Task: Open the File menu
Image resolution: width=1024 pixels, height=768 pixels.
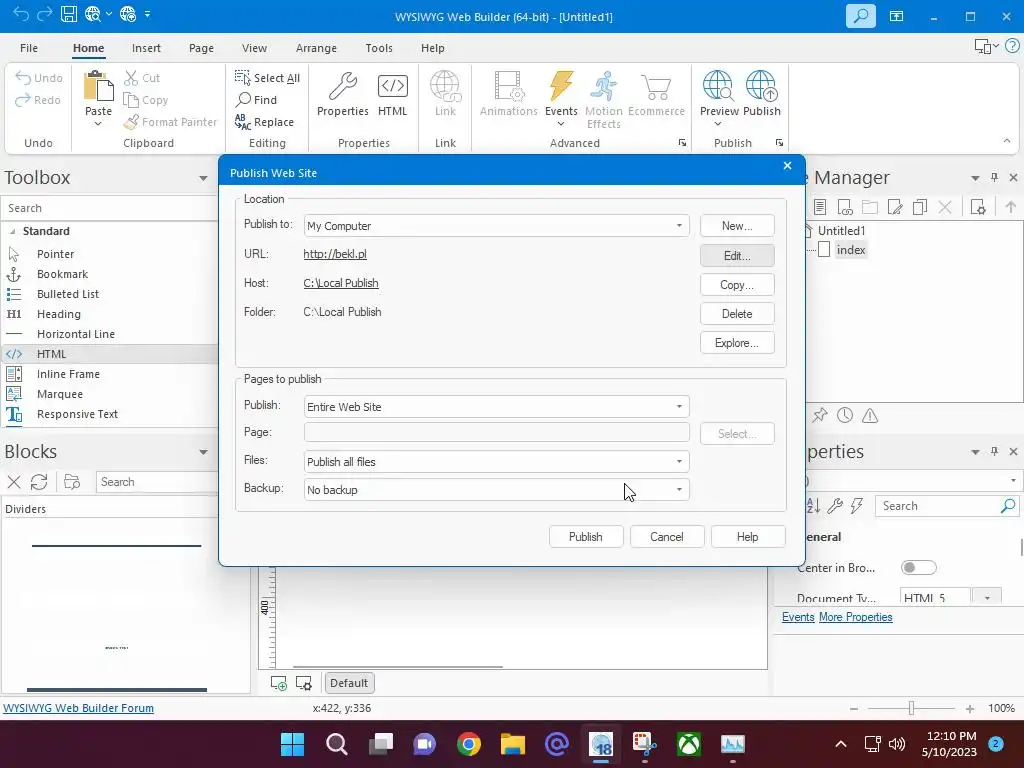Action: 29,48
